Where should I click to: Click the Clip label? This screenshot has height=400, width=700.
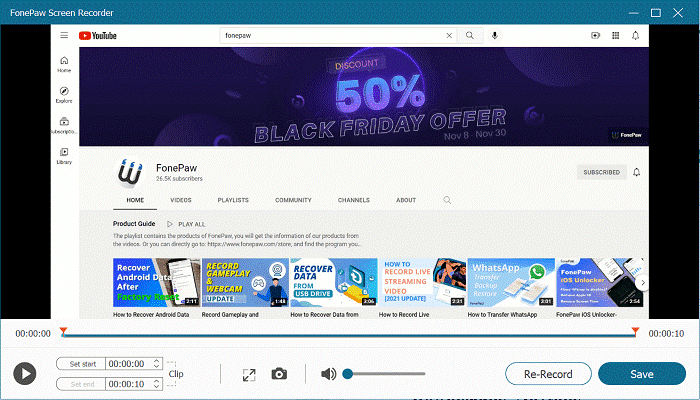176,374
